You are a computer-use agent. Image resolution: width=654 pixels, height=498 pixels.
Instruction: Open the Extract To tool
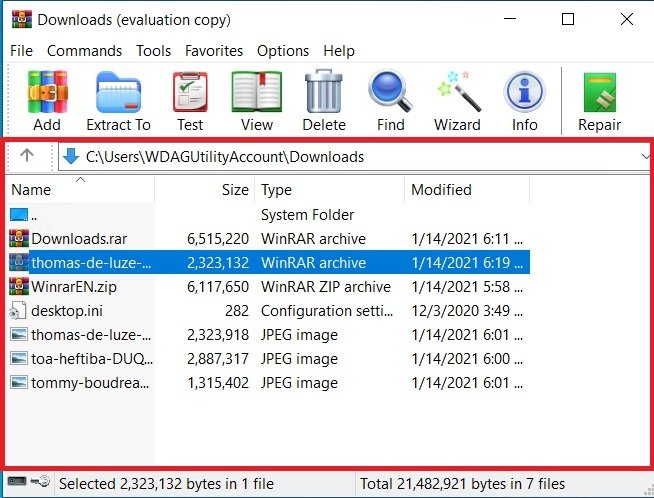(x=118, y=92)
